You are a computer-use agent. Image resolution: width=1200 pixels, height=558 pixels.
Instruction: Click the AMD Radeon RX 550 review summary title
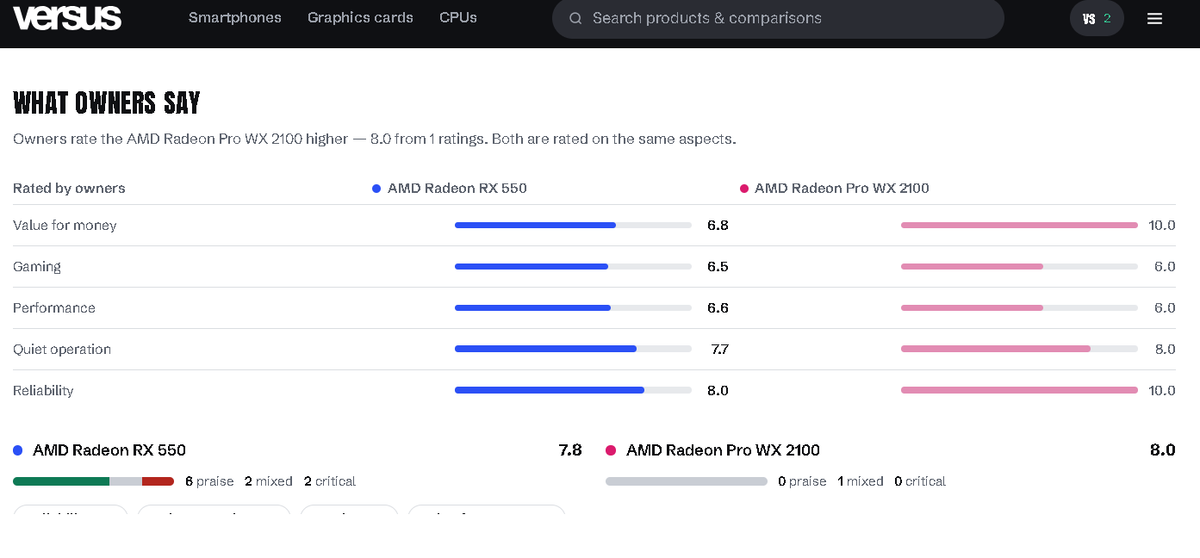109,450
